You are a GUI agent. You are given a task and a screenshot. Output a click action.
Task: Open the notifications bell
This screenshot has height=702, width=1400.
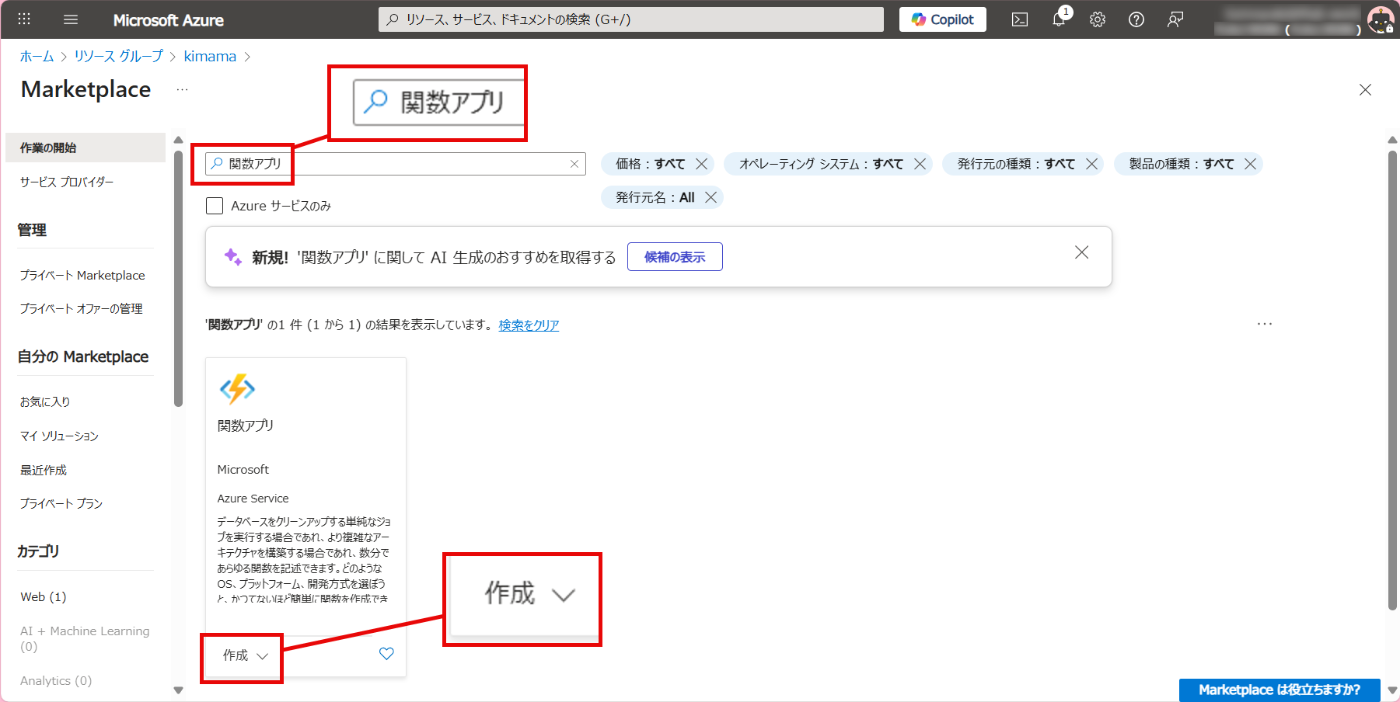click(1059, 20)
